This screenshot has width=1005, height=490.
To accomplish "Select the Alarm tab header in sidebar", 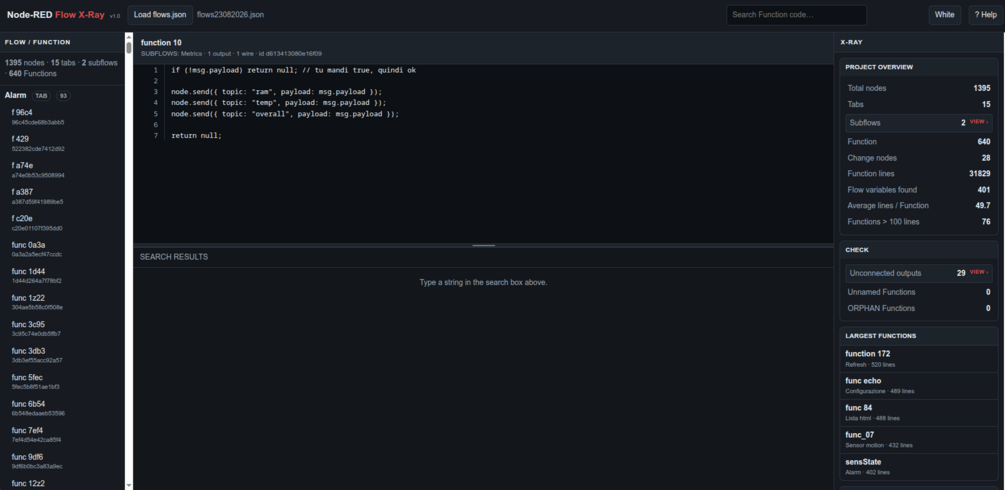I will (x=62, y=96).
